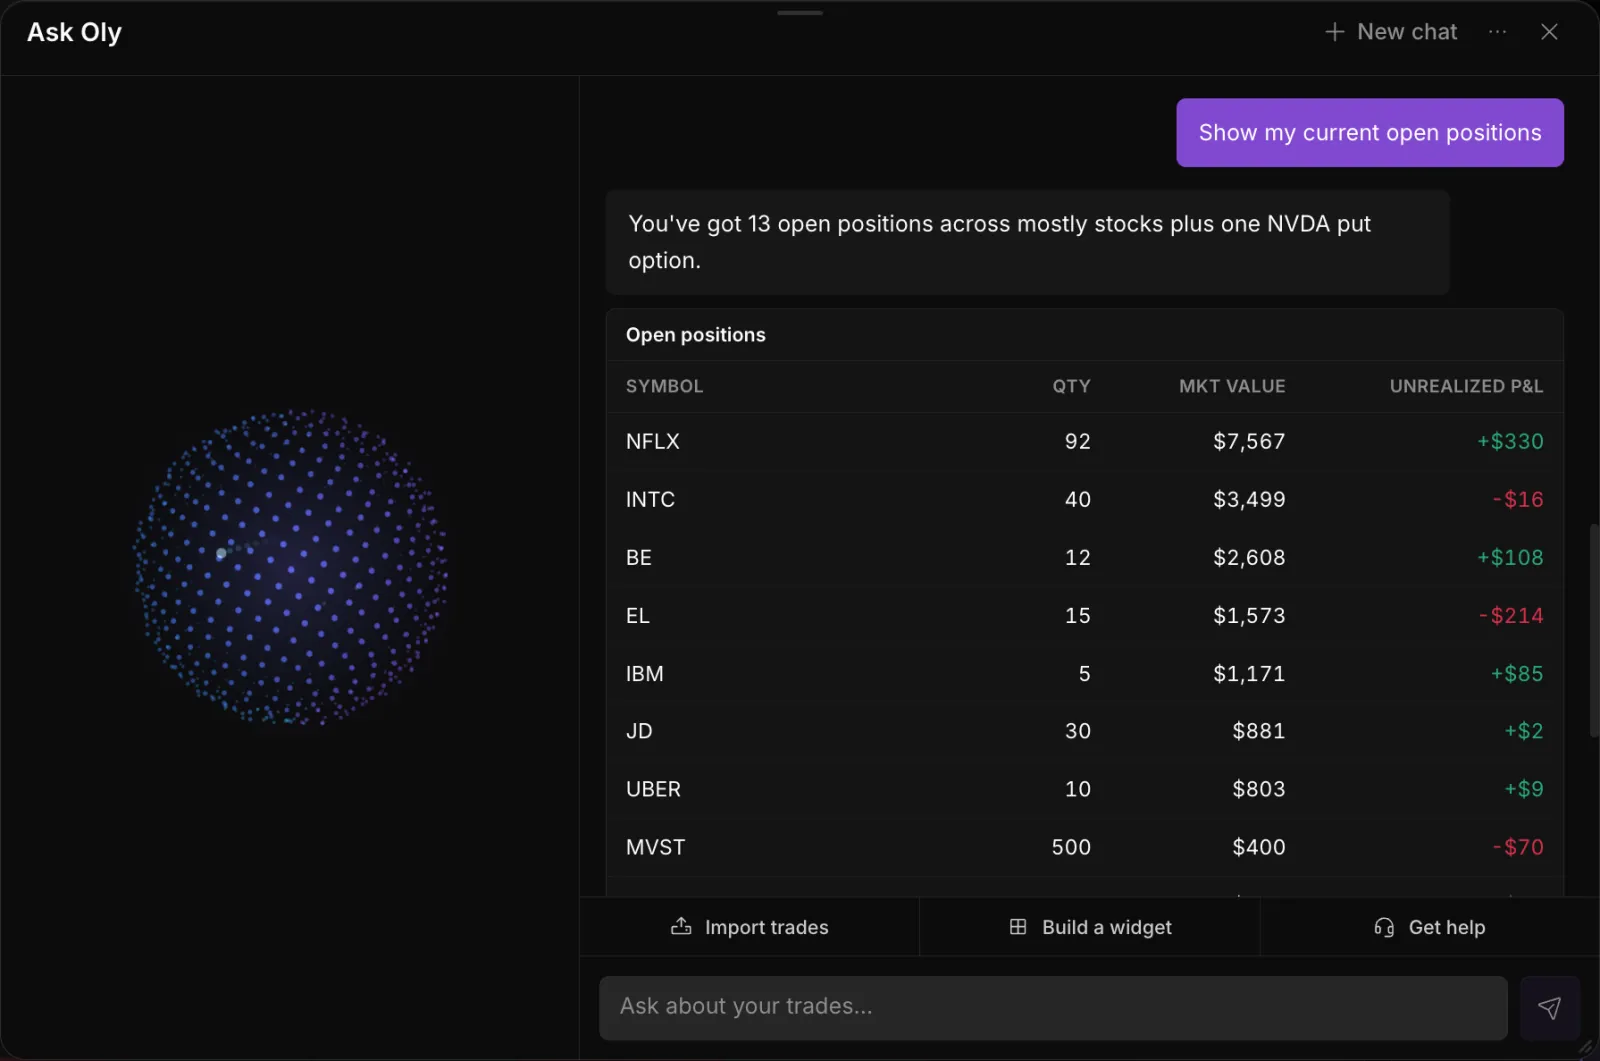Image resolution: width=1600 pixels, height=1061 pixels.
Task: Close the Ask Oly panel
Action: click(x=1549, y=32)
